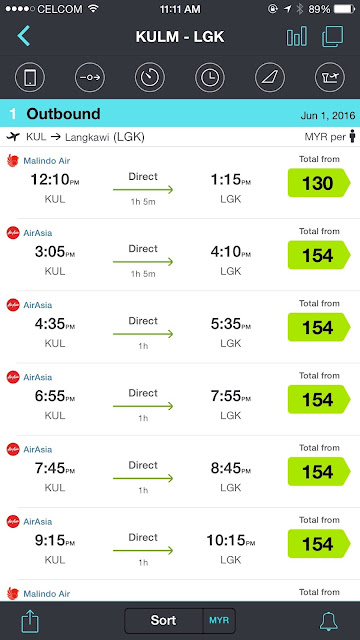Open the 9:15 PM AirAsia flight row
The width and height of the screenshot is (360, 640).
click(x=180, y=544)
